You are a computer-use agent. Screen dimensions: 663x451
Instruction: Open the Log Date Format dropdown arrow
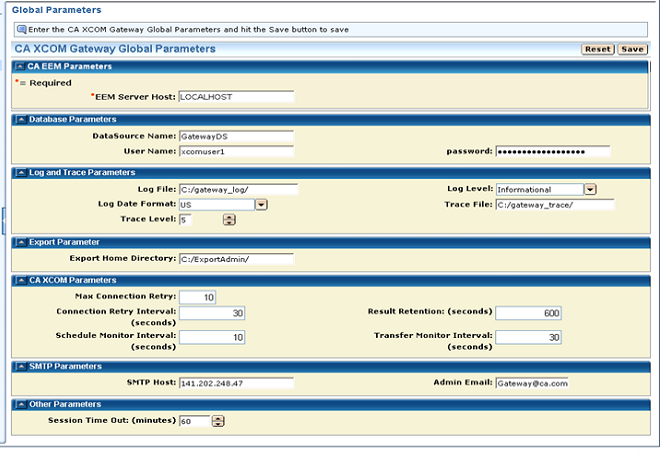click(x=261, y=205)
